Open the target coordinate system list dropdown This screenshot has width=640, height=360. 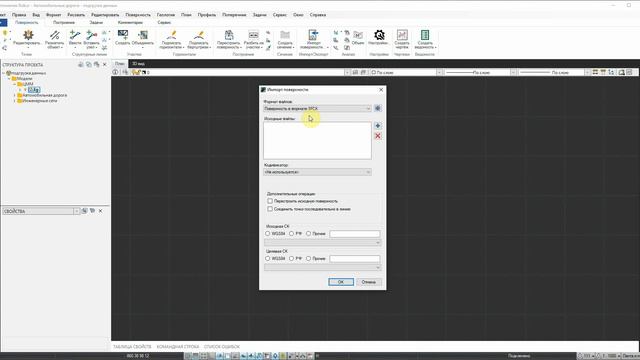click(322, 267)
